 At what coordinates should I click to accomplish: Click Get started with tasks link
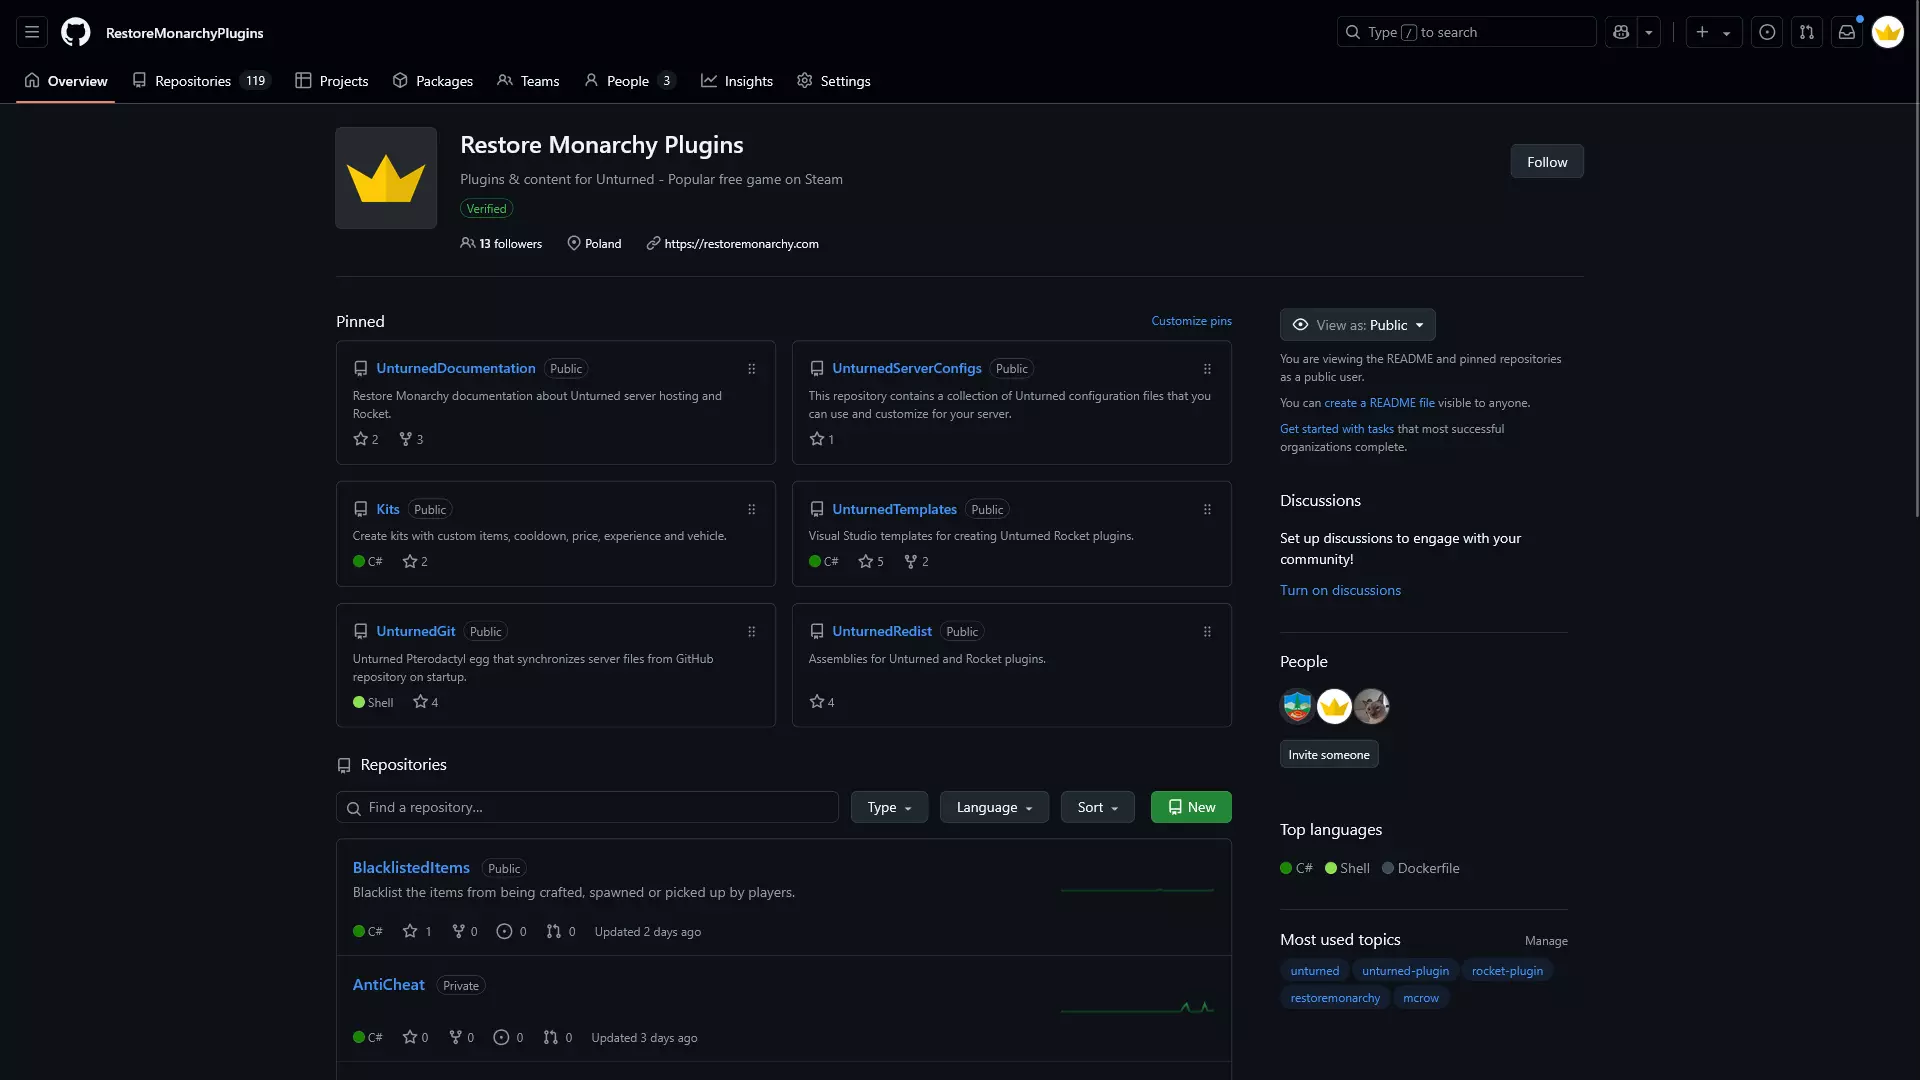point(1337,429)
